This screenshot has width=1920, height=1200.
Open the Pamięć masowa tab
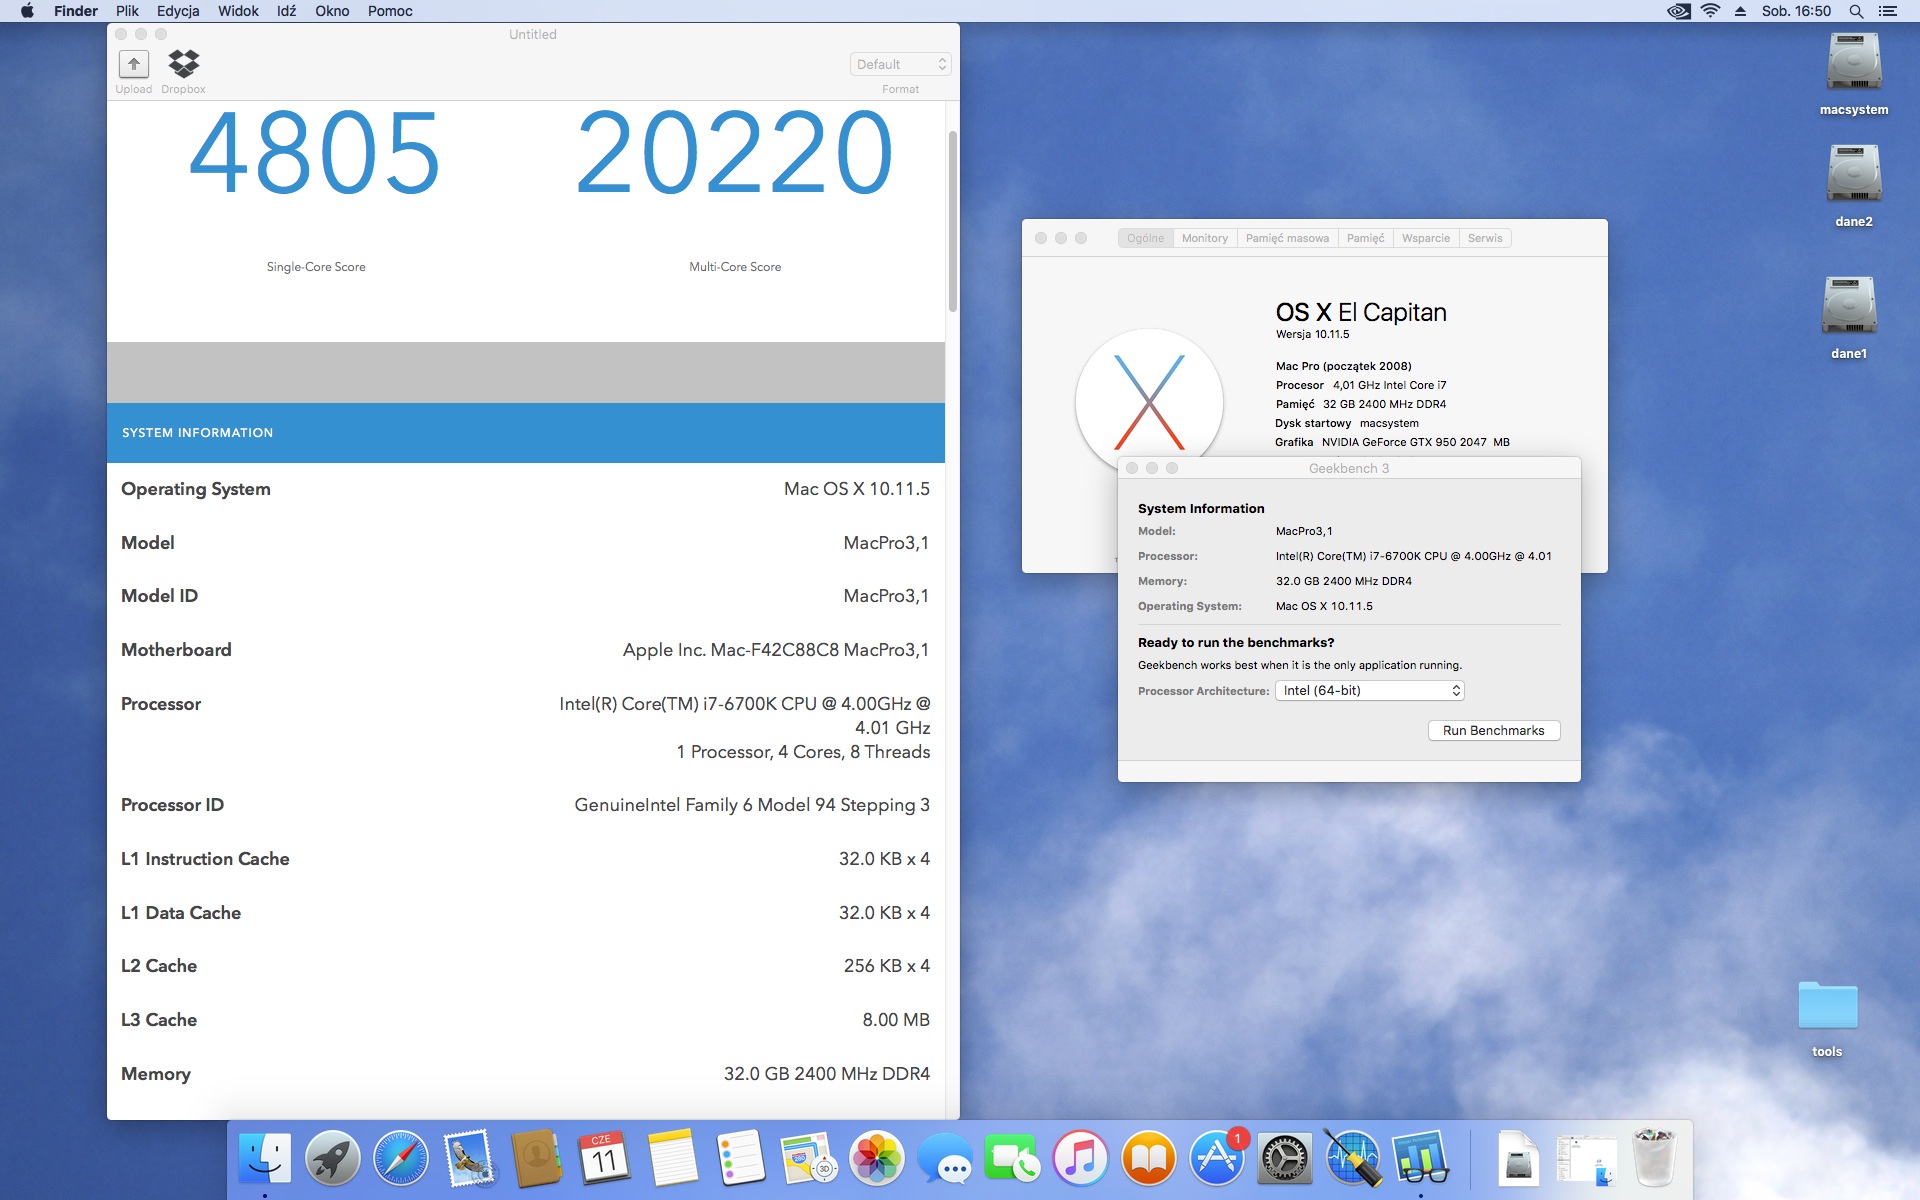[1287, 238]
